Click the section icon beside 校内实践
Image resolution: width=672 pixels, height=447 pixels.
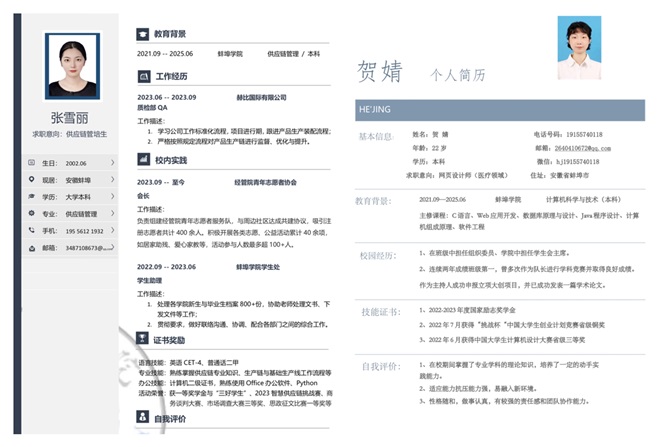coord(143,160)
